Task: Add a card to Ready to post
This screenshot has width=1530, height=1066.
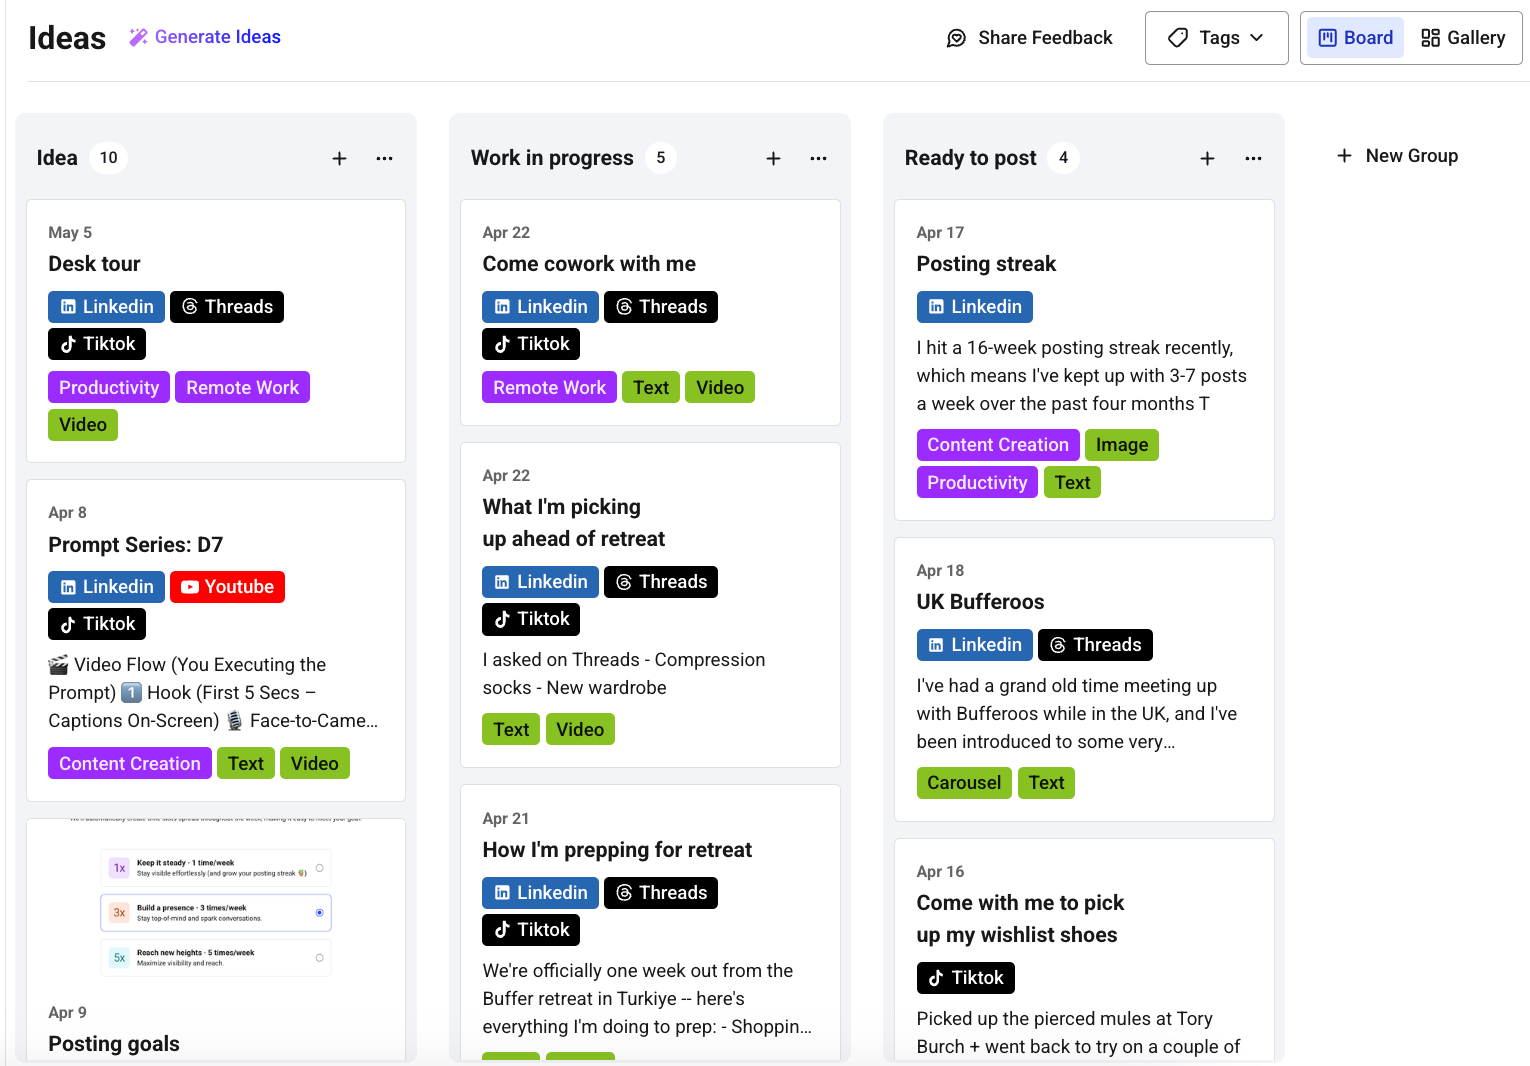Action: 1207,158
